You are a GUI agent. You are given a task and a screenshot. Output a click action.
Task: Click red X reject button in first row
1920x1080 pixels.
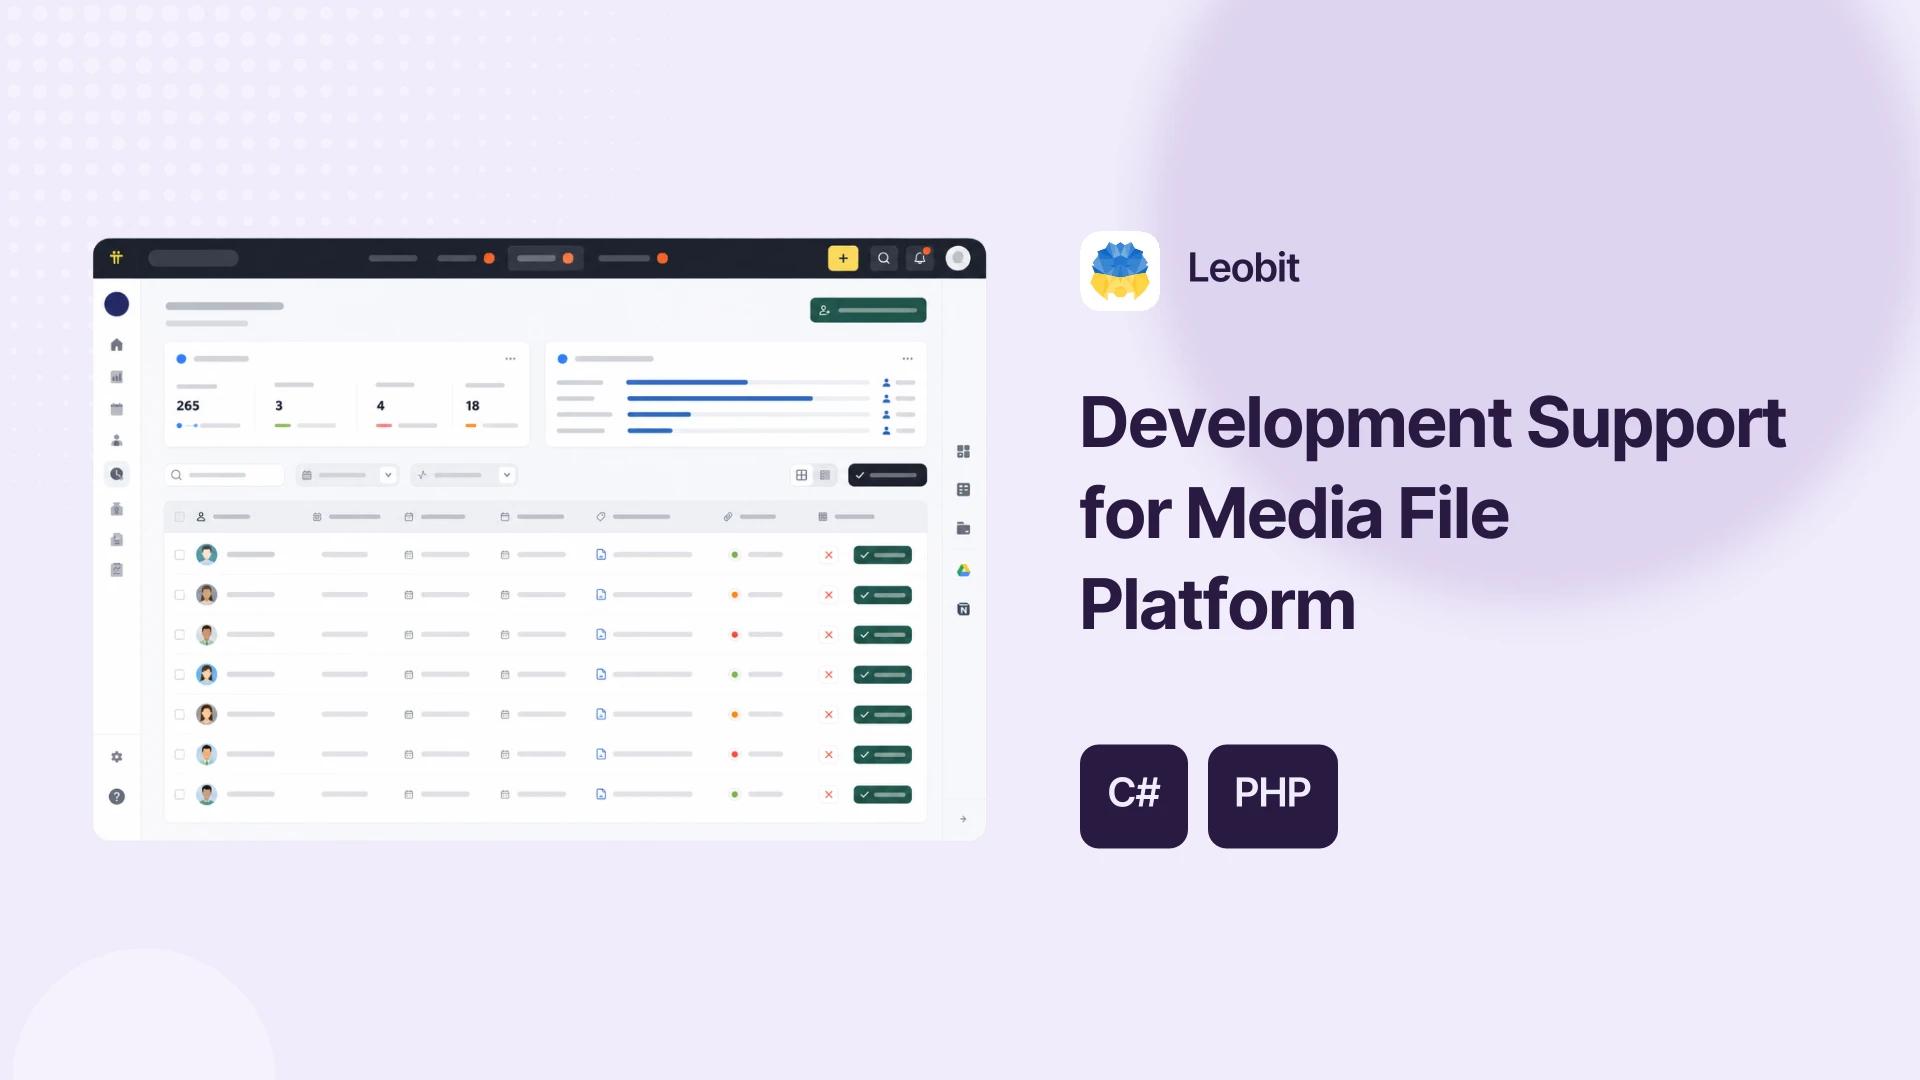coord(828,555)
